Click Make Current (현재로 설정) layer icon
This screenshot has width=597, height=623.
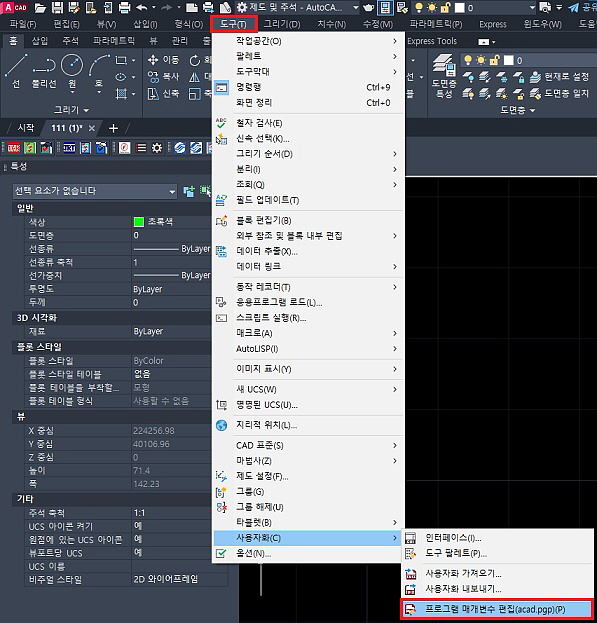[560, 77]
